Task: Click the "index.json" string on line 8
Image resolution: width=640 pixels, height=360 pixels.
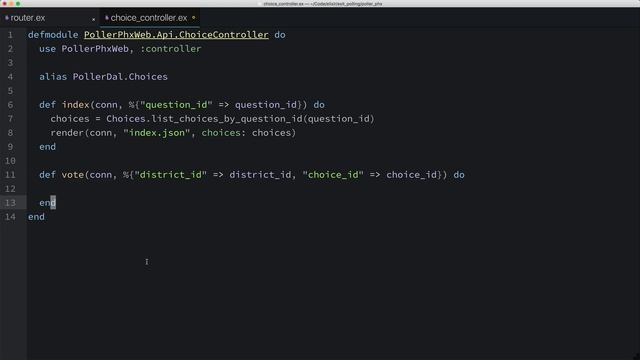Action: (157, 133)
